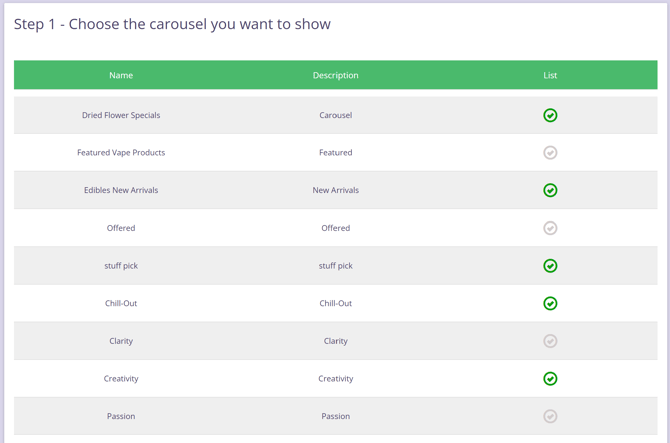Viewport: 670px width, 443px height.
Task: Click the Edibles New Arrivals check icon
Action: (x=550, y=190)
